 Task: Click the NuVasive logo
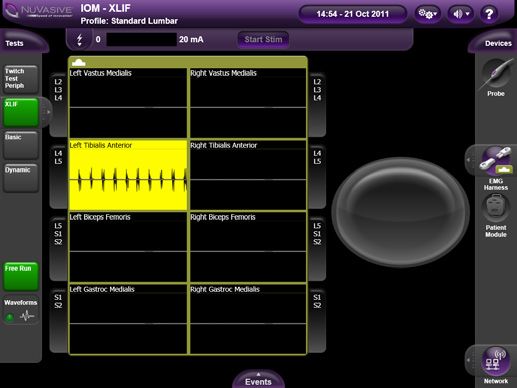point(38,11)
